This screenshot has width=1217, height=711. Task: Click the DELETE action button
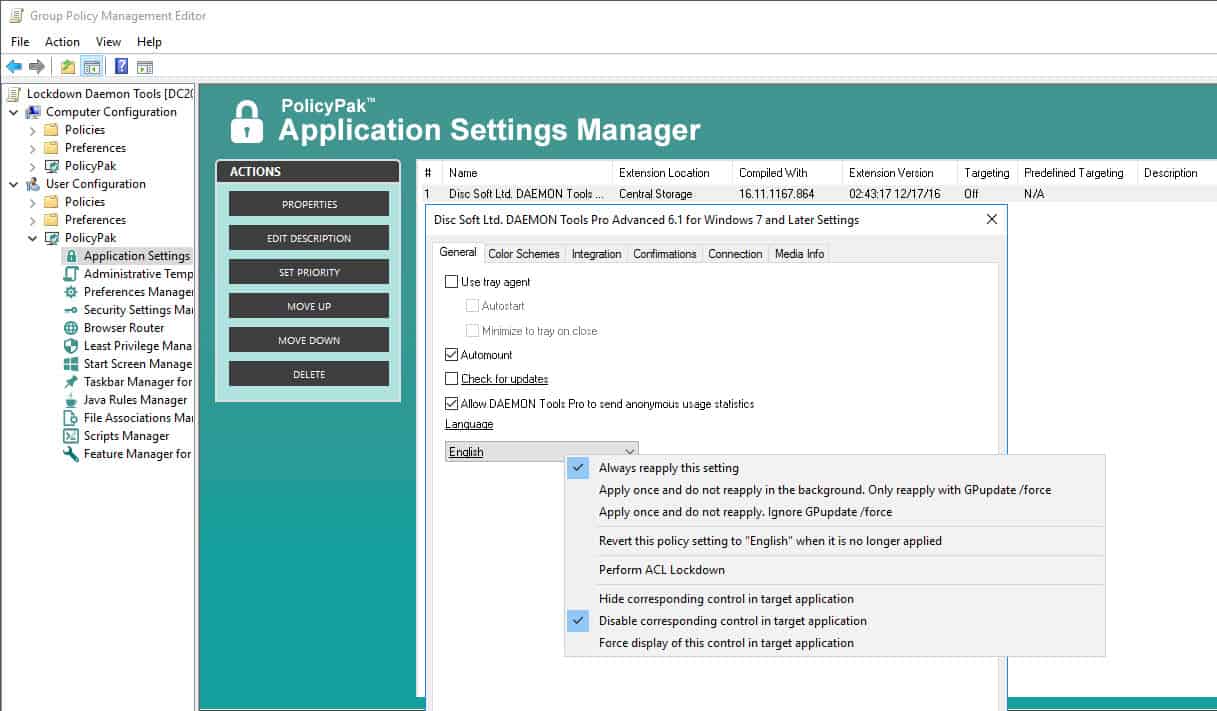coord(309,374)
